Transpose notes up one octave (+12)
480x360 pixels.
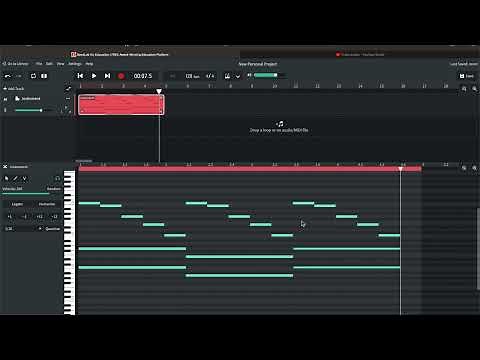[x=39, y=216]
